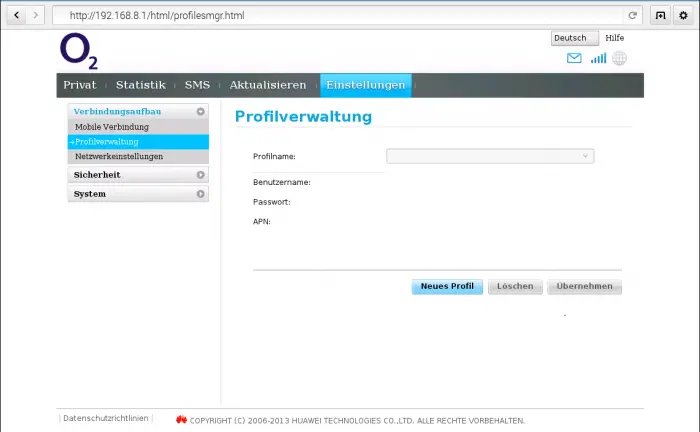Click the O2 logo
Screen dimensions: 700x432
coord(79,51)
